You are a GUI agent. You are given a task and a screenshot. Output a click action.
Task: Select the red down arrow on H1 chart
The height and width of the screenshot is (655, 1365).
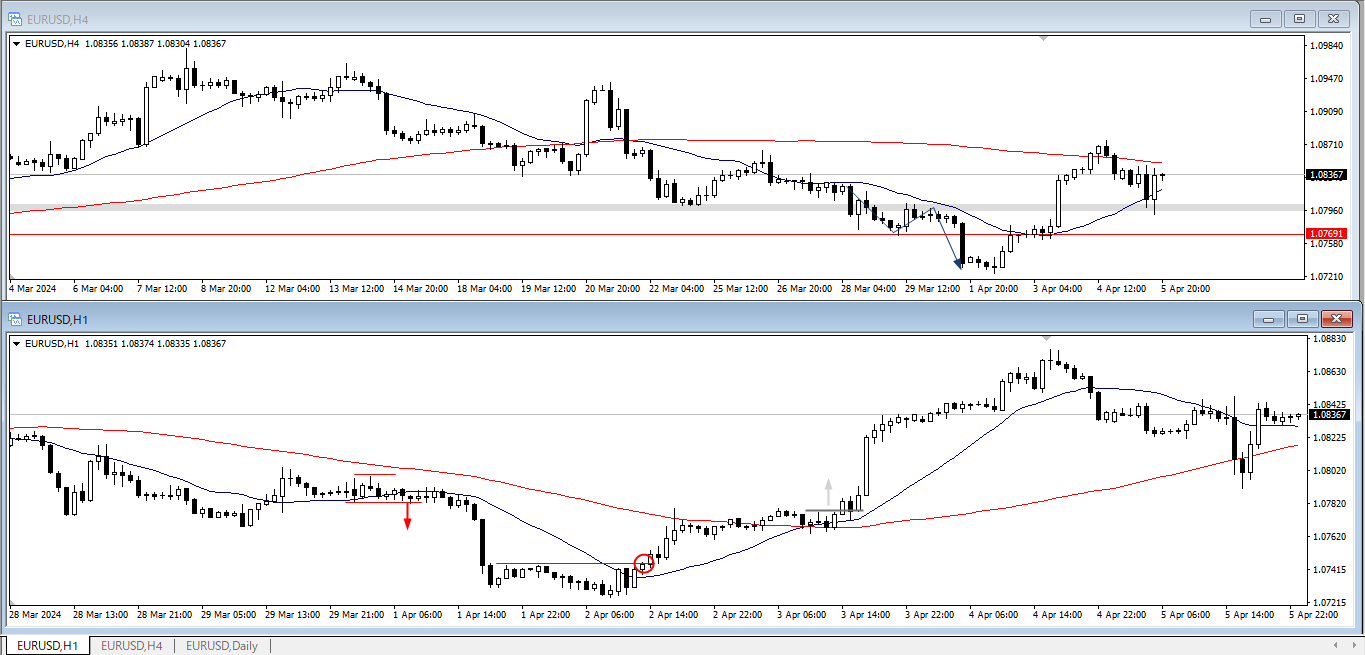408,514
